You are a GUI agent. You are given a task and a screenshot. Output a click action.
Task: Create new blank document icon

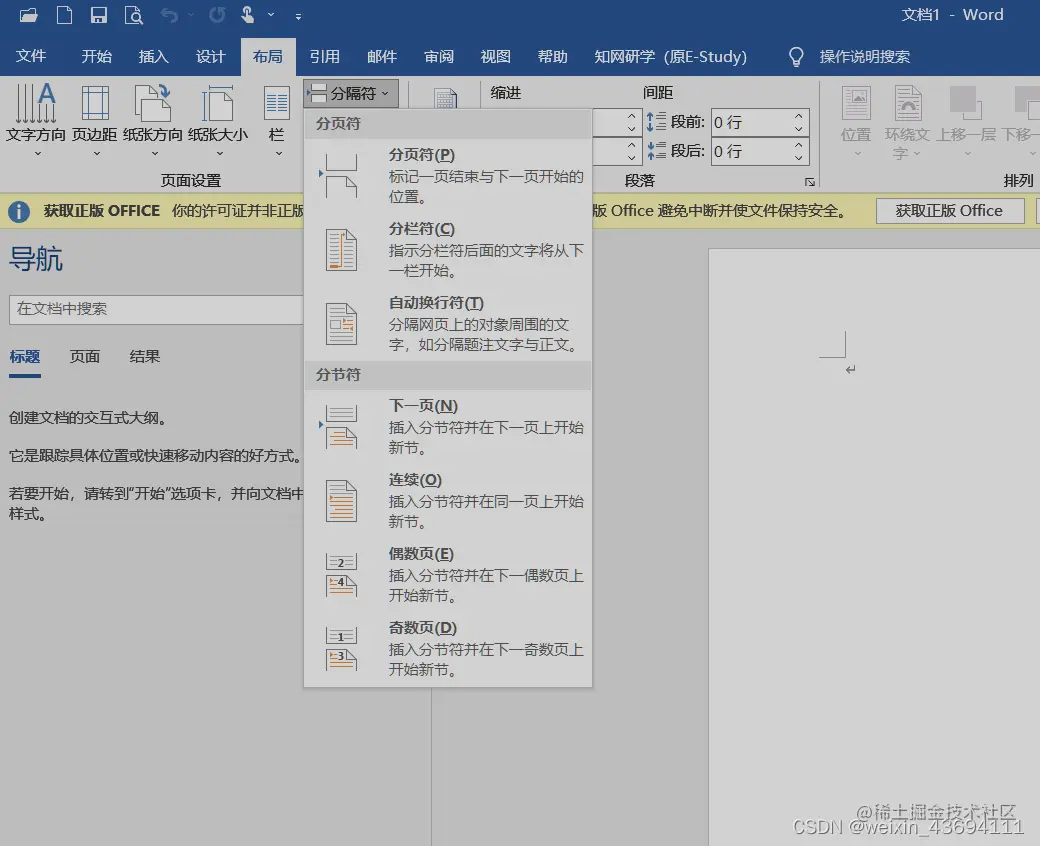pos(64,15)
